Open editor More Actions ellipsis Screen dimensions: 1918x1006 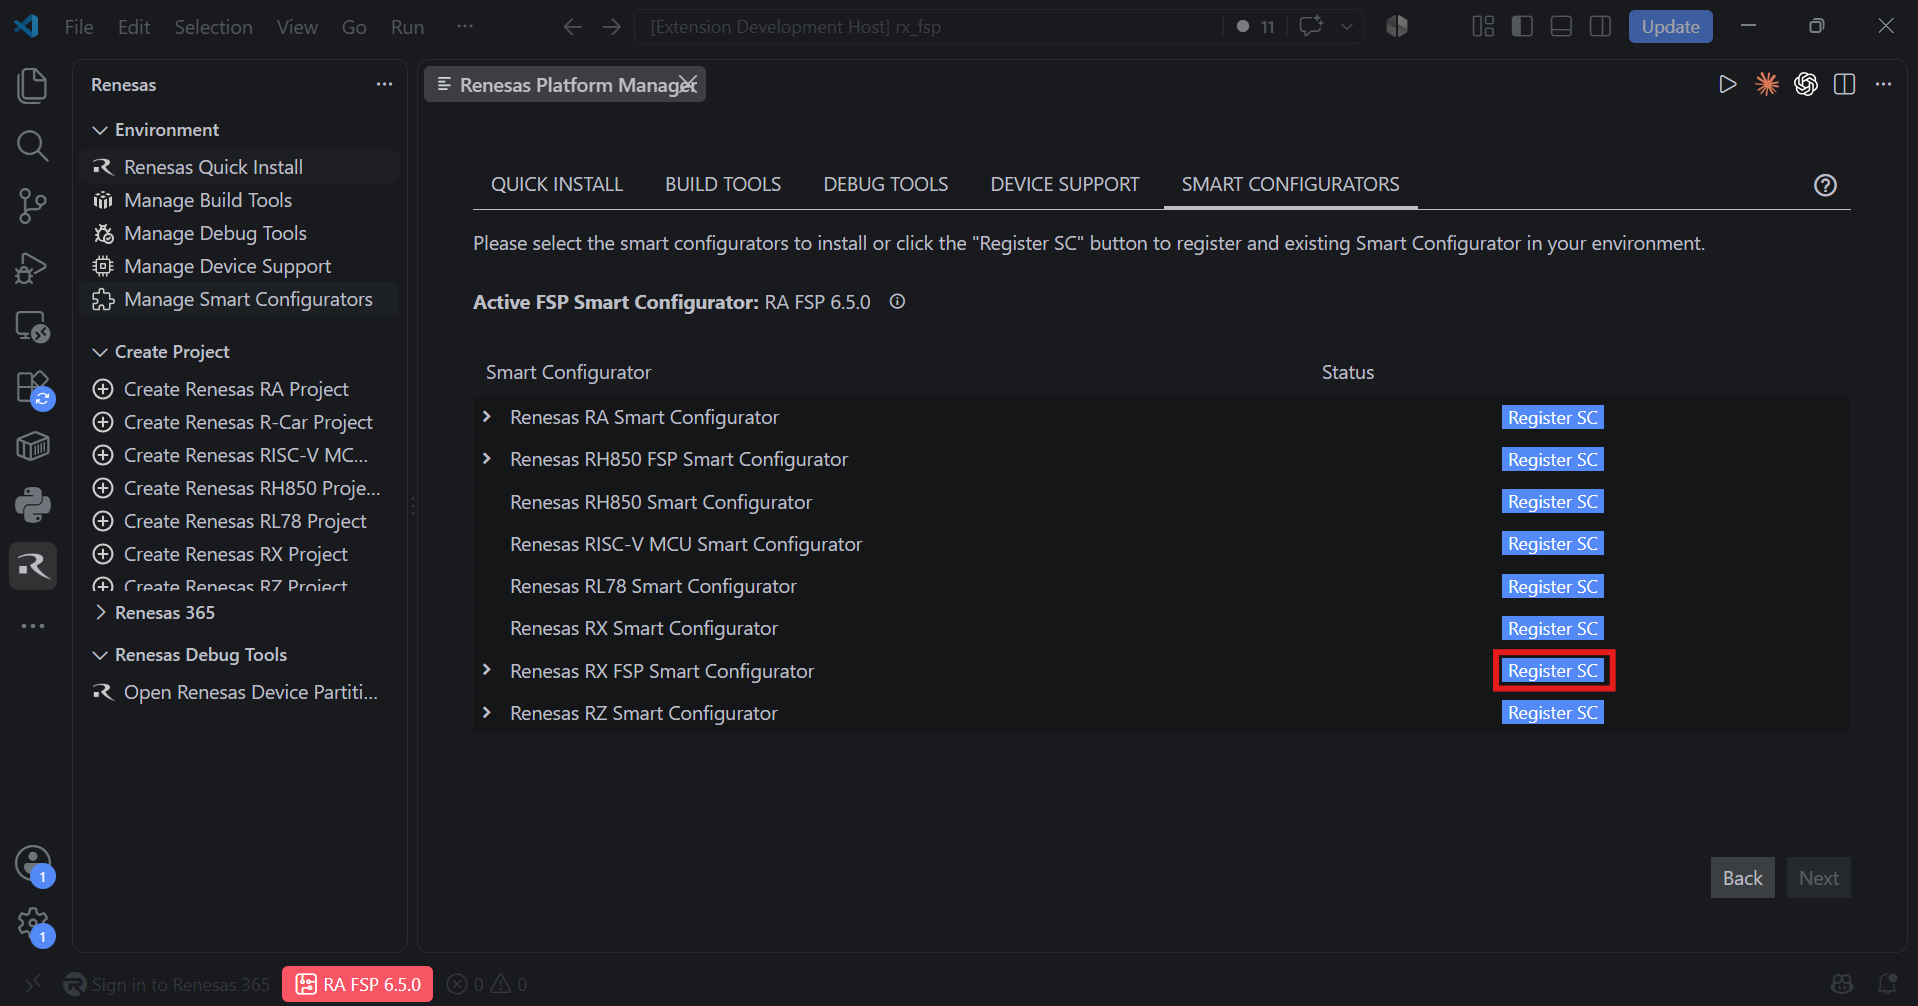click(1884, 84)
